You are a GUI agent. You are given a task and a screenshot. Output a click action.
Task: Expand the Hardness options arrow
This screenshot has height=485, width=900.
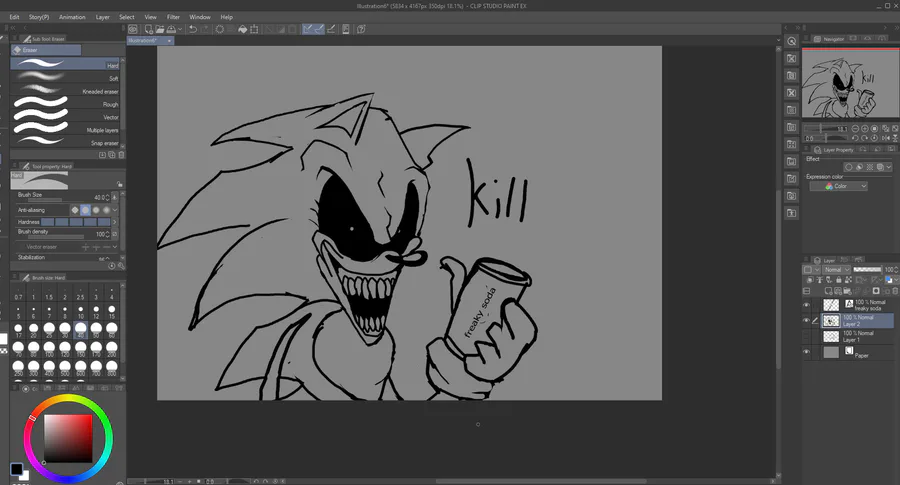115,222
